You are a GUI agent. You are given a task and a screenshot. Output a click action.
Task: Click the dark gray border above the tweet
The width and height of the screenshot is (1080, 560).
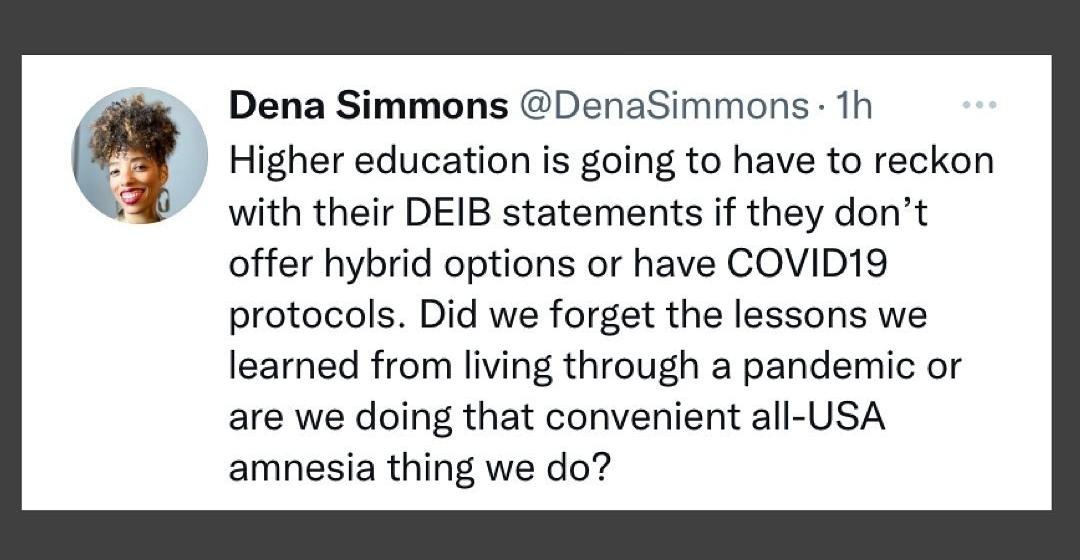540,27
